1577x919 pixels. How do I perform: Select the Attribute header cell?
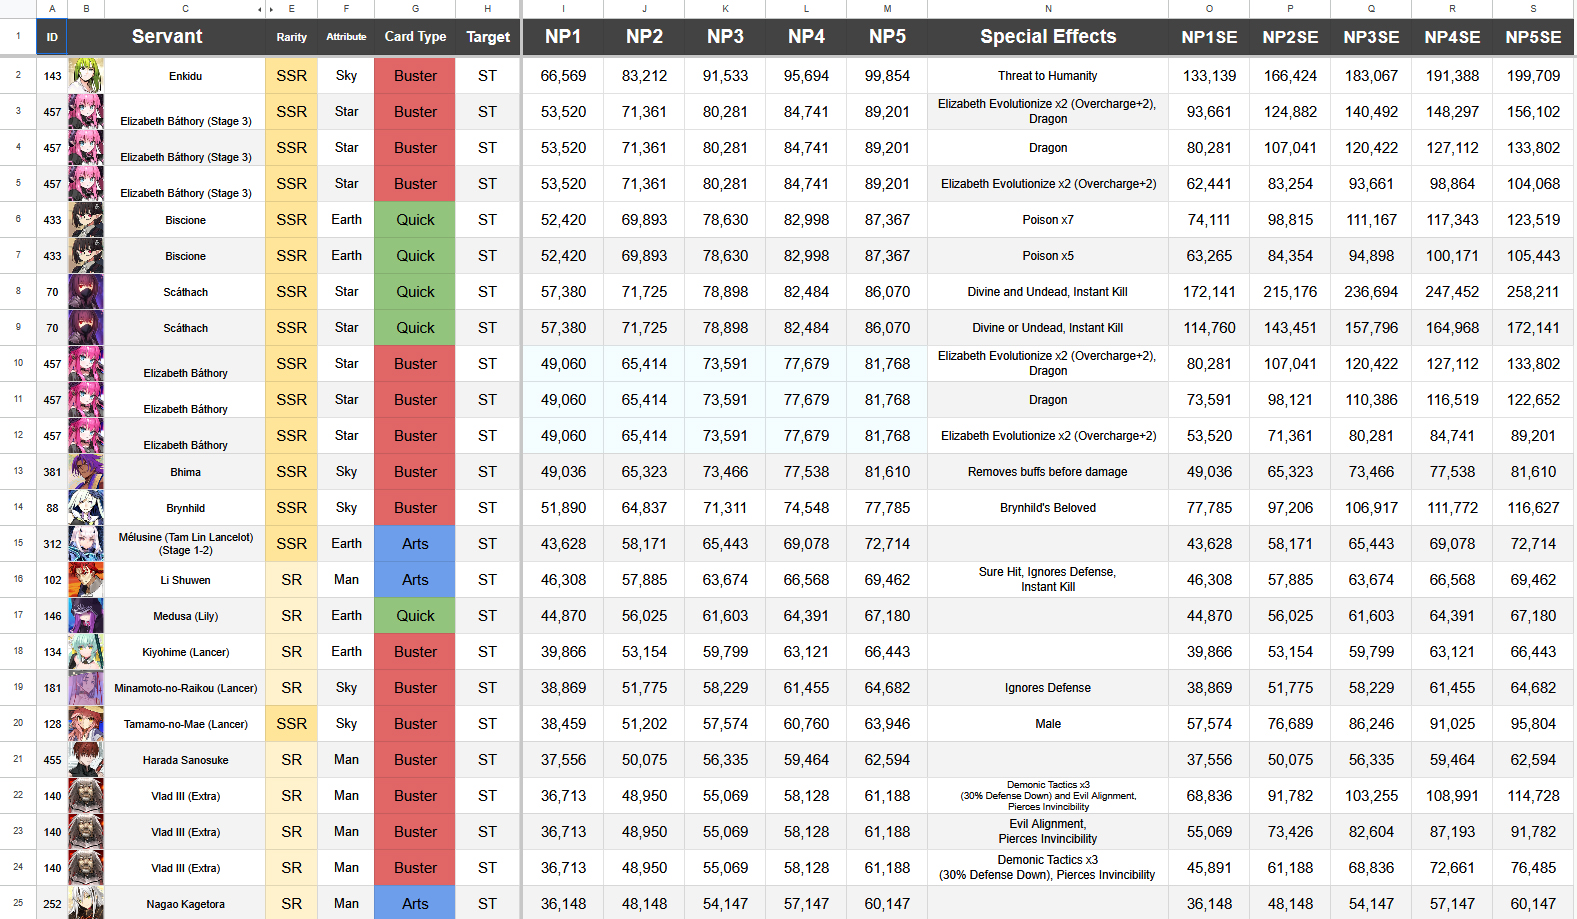point(346,37)
